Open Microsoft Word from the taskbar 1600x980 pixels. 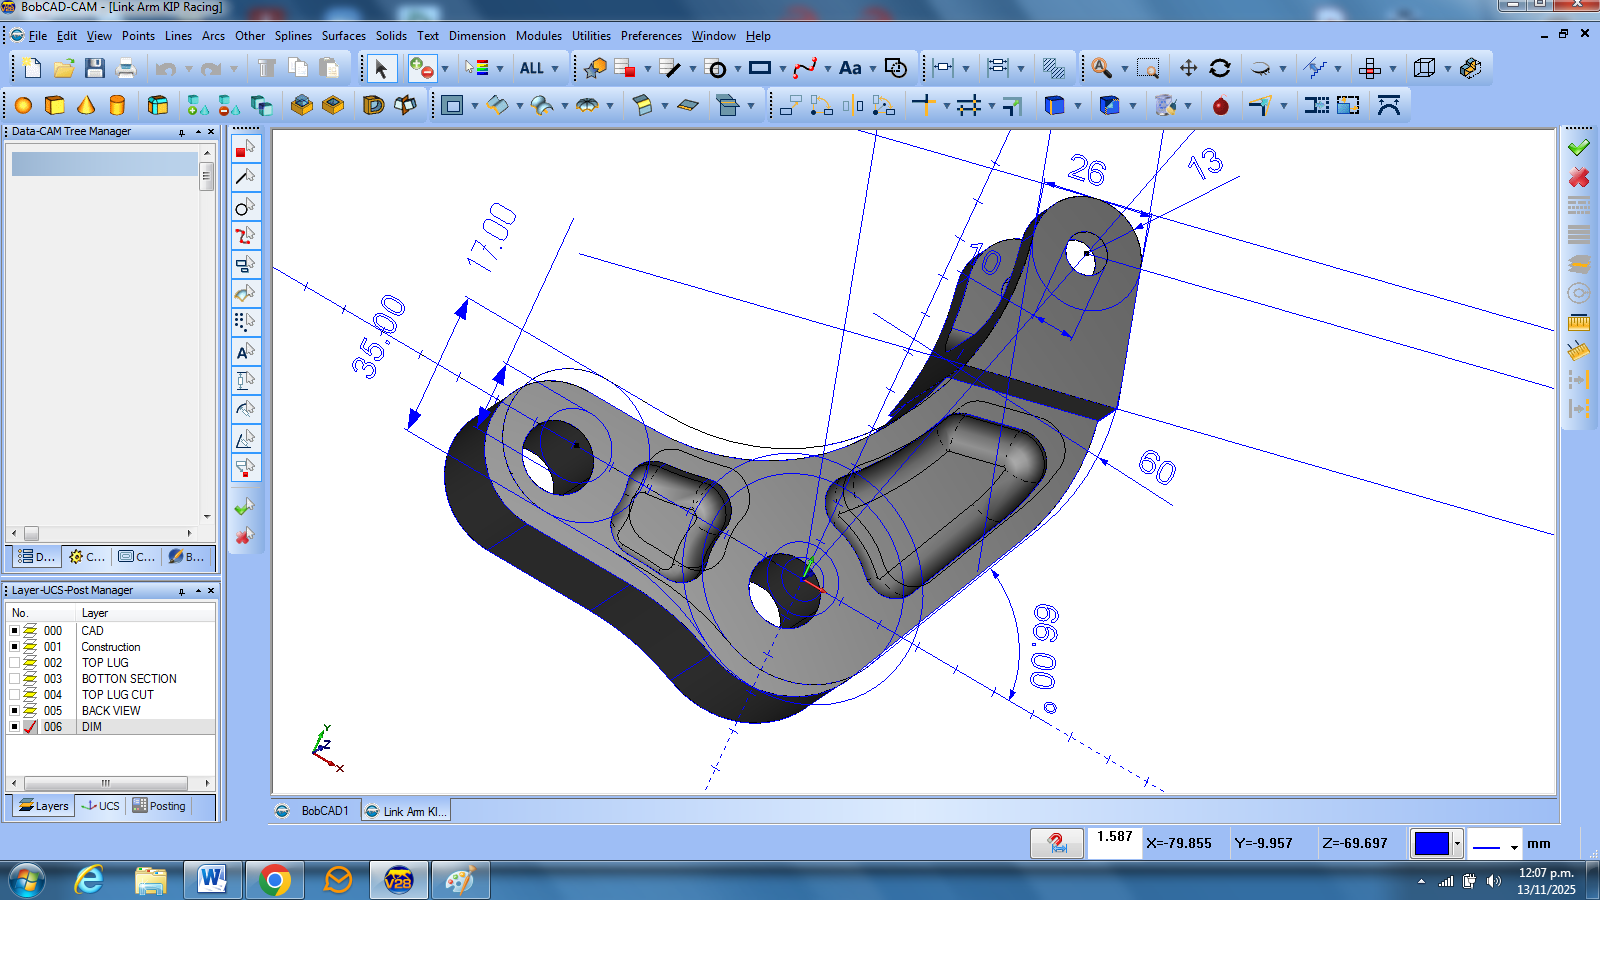212,880
